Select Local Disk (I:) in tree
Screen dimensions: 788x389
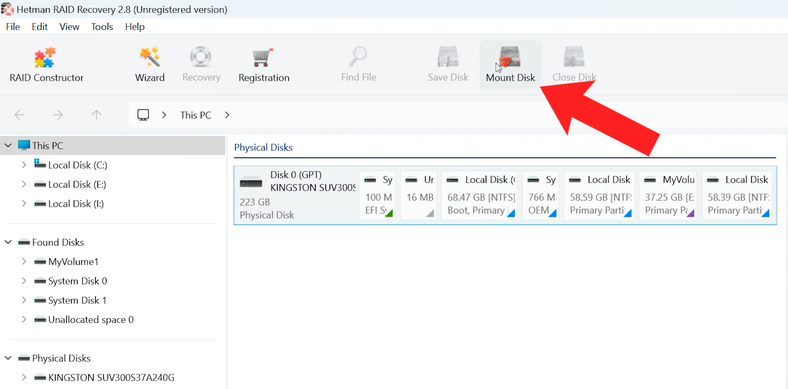tap(76, 204)
